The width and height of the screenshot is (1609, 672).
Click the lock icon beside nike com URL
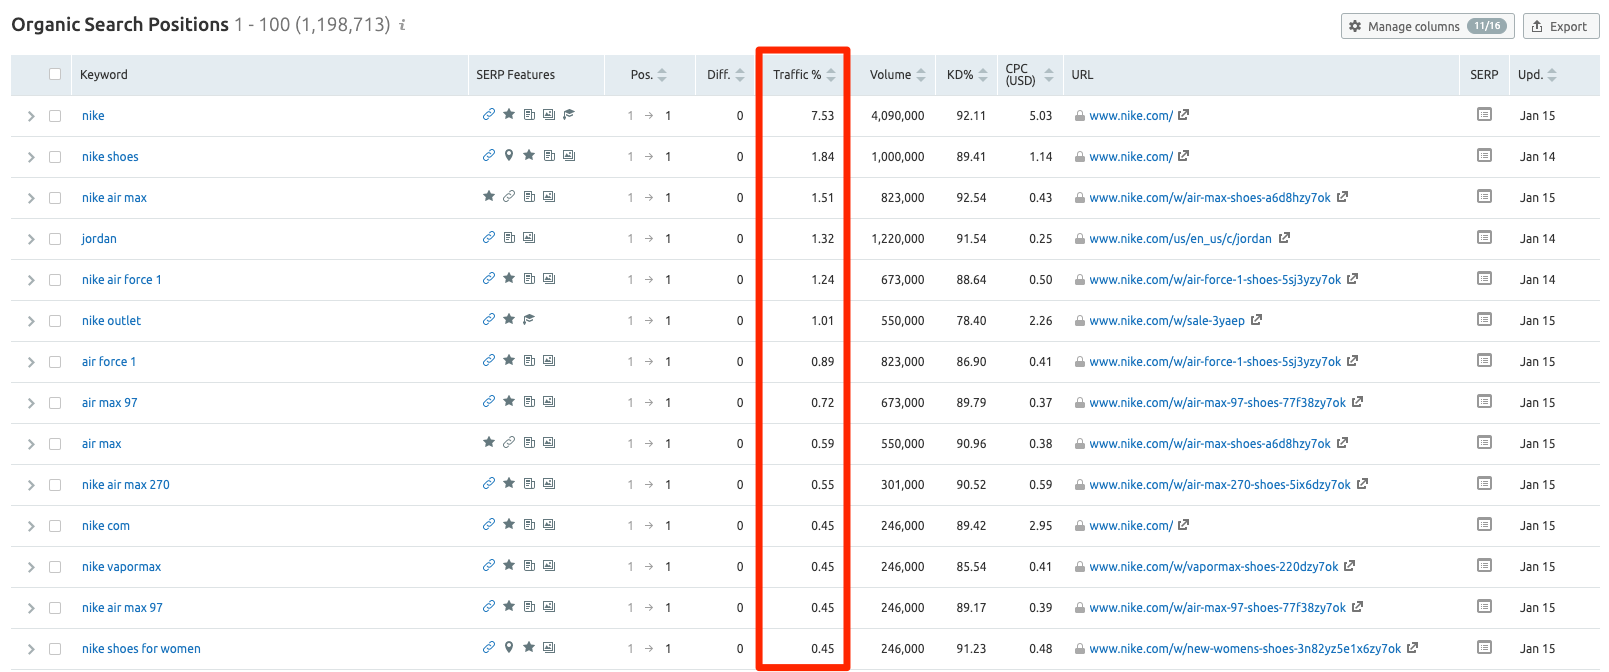pos(1080,526)
